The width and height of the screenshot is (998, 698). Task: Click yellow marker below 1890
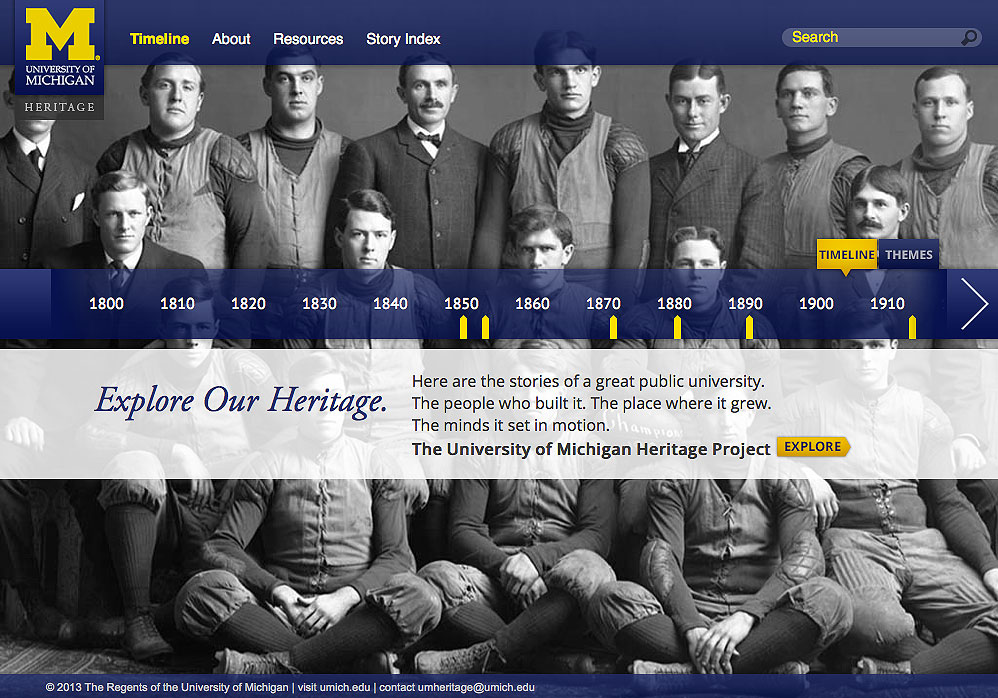(749, 327)
